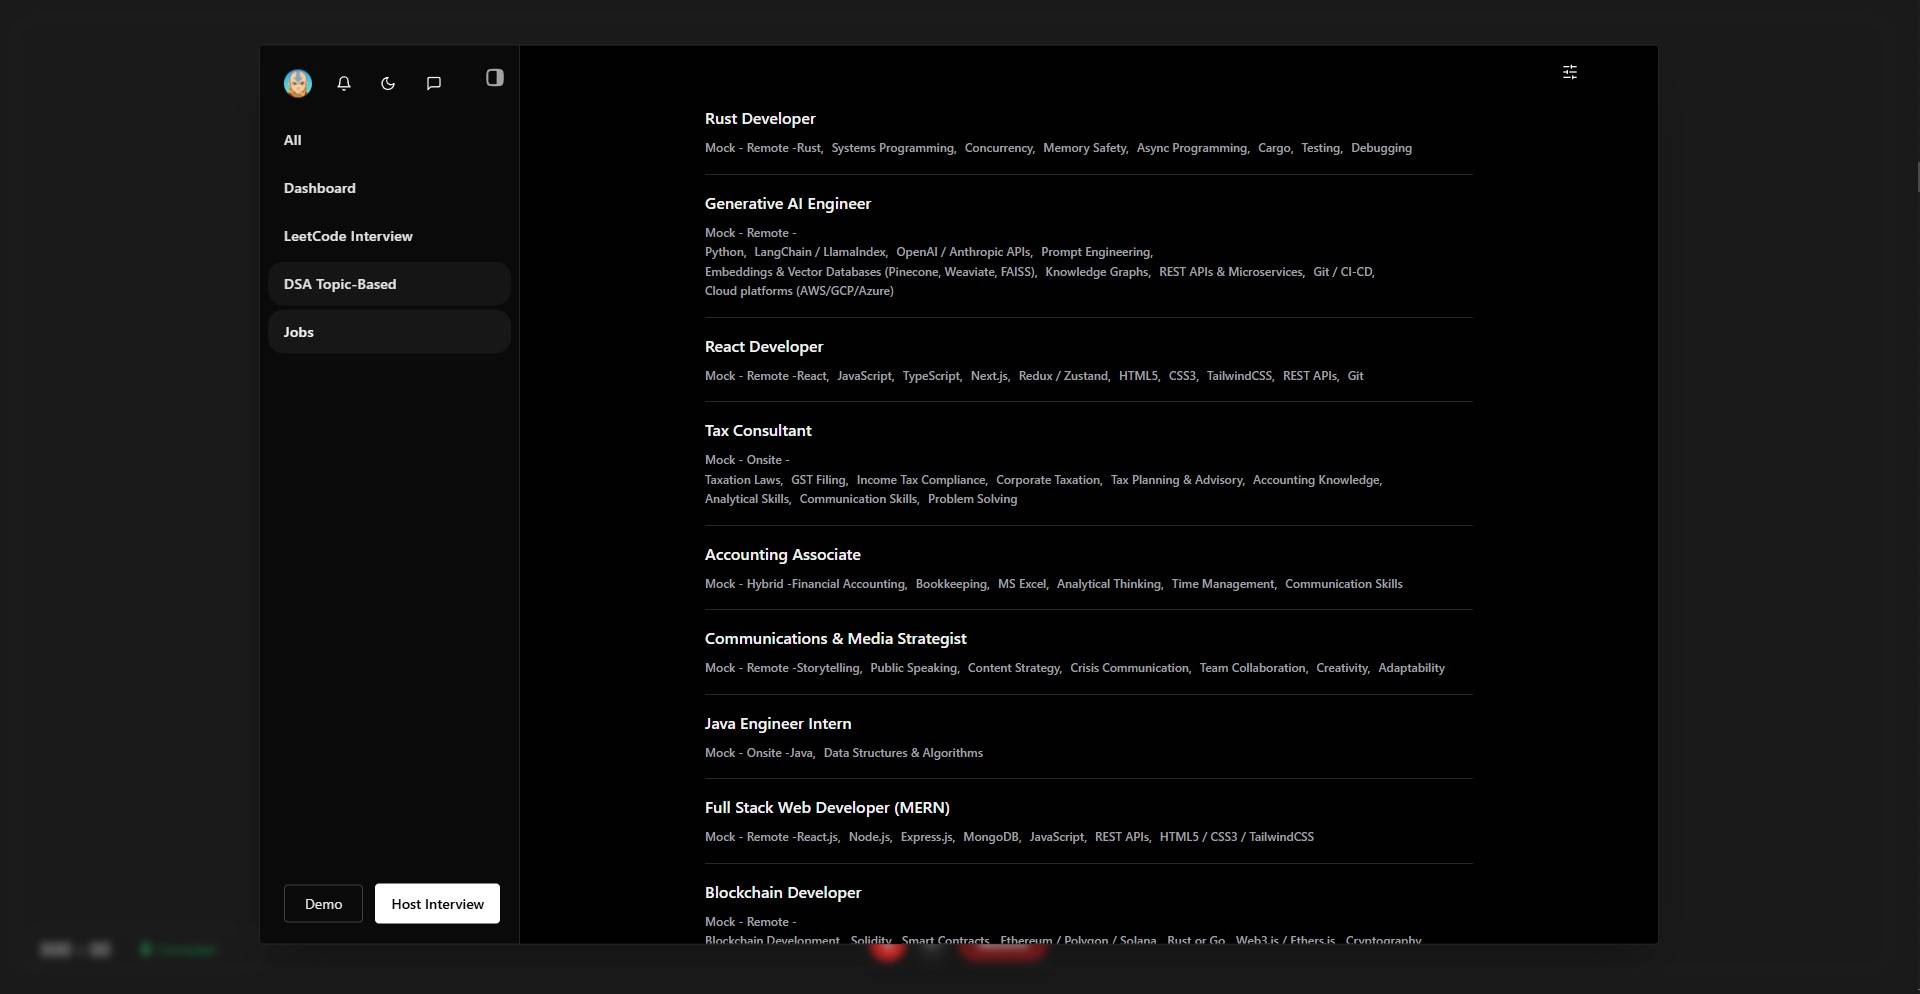This screenshot has height=994, width=1920.
Task: Toggle dark mode moon icon
Action: (x=388, y=83)
